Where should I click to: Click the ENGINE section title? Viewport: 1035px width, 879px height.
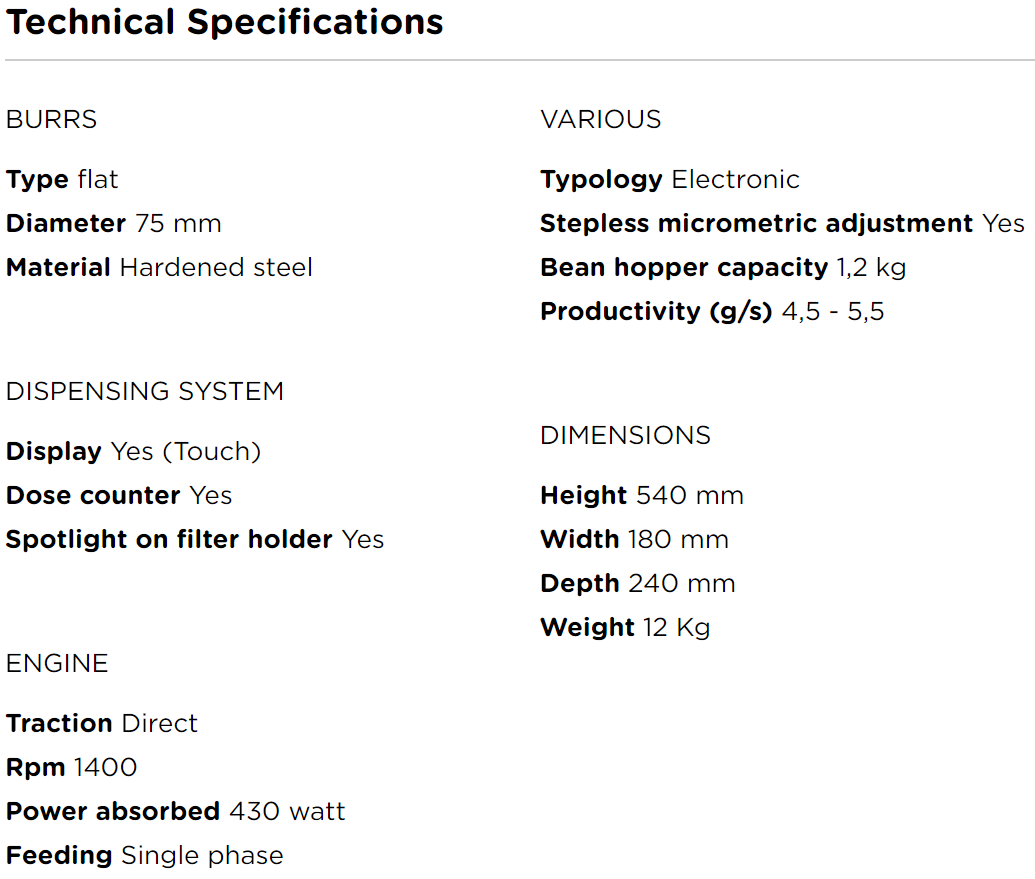[57, 664]
